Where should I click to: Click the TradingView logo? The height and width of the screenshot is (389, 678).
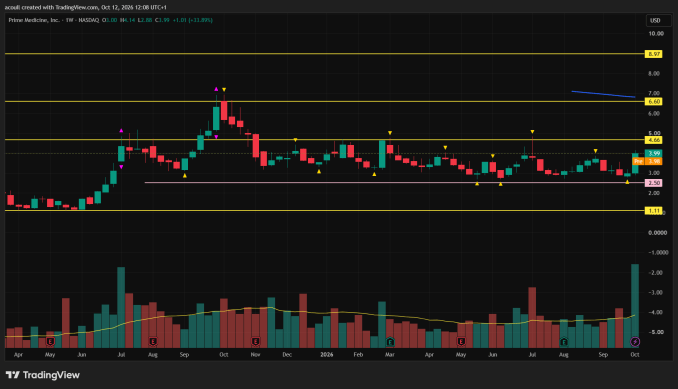[42, 375]
